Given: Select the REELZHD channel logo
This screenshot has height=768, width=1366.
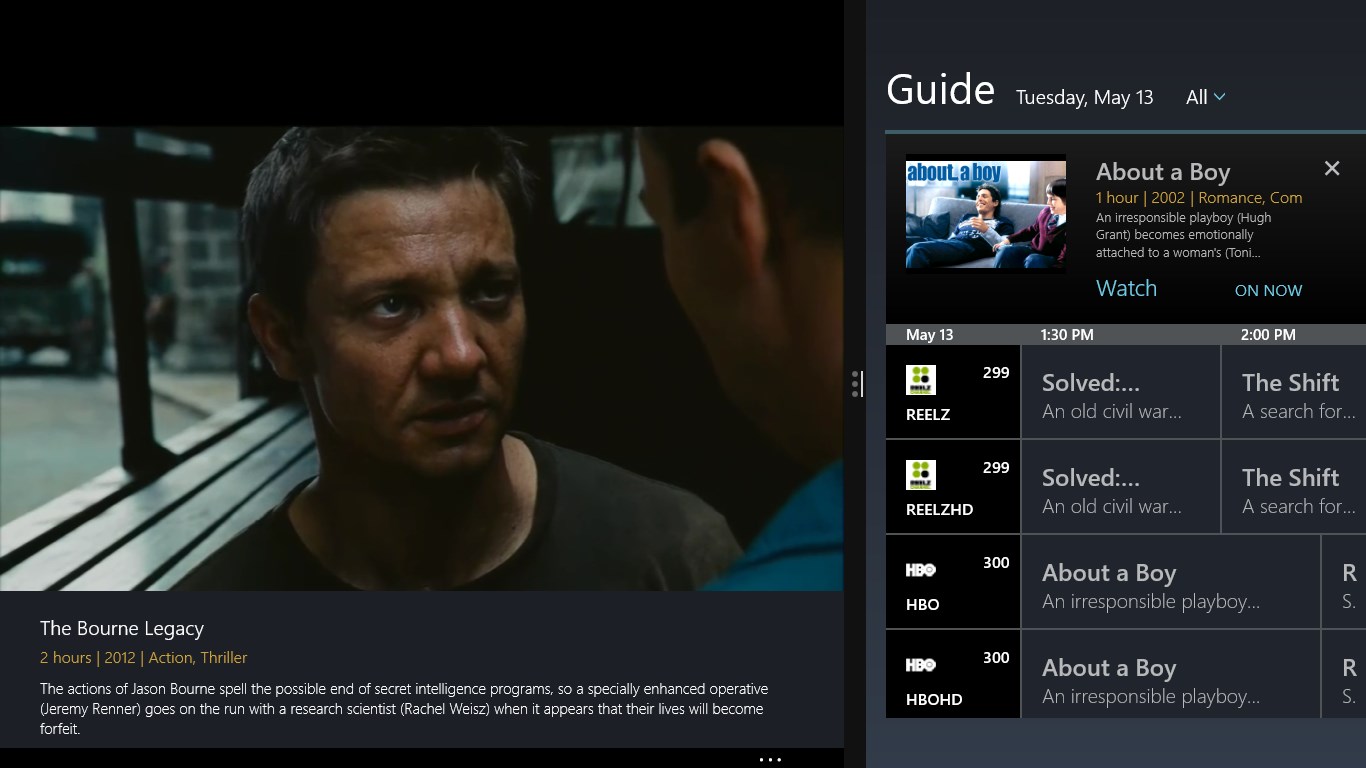Looking at the screenshot, I should click(919, 474).
